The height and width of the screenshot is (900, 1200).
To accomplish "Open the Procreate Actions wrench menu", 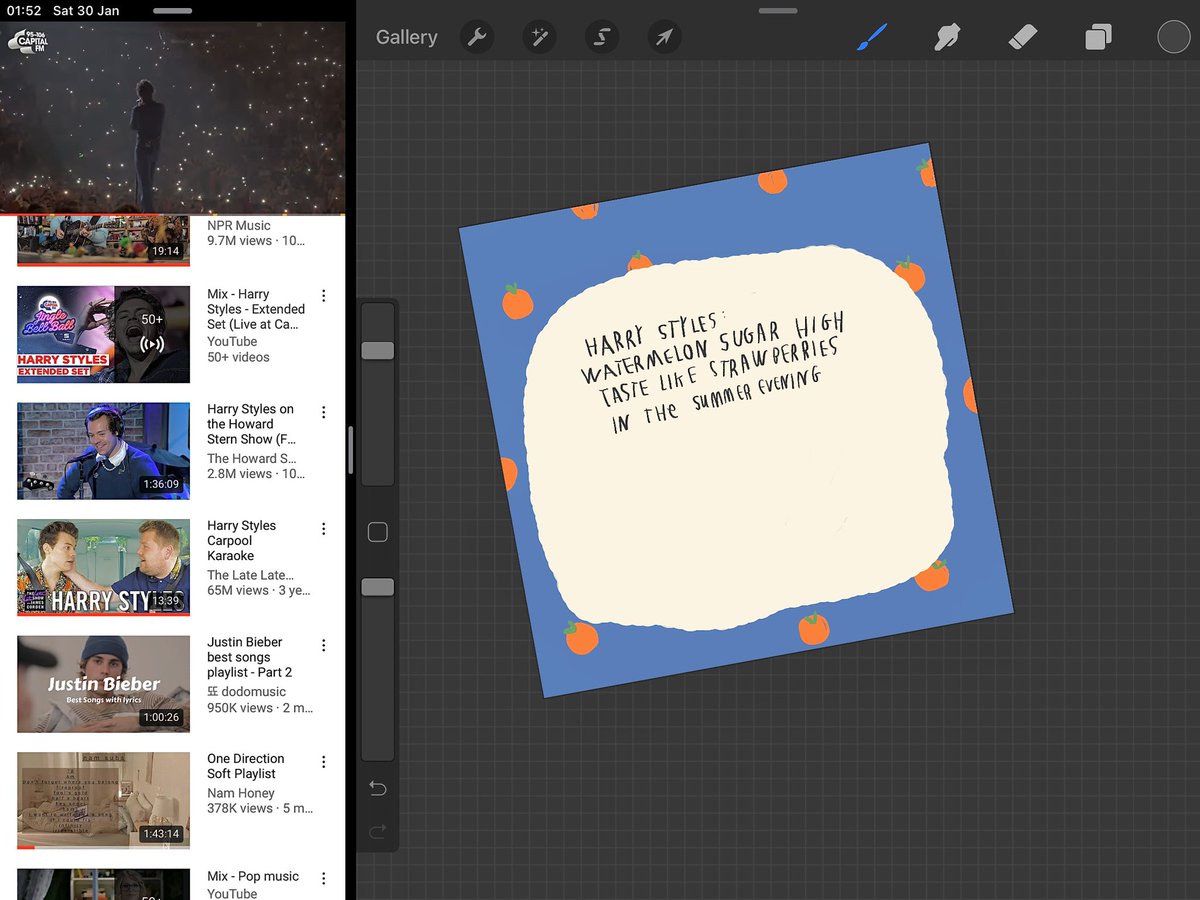I will point(477,38).
